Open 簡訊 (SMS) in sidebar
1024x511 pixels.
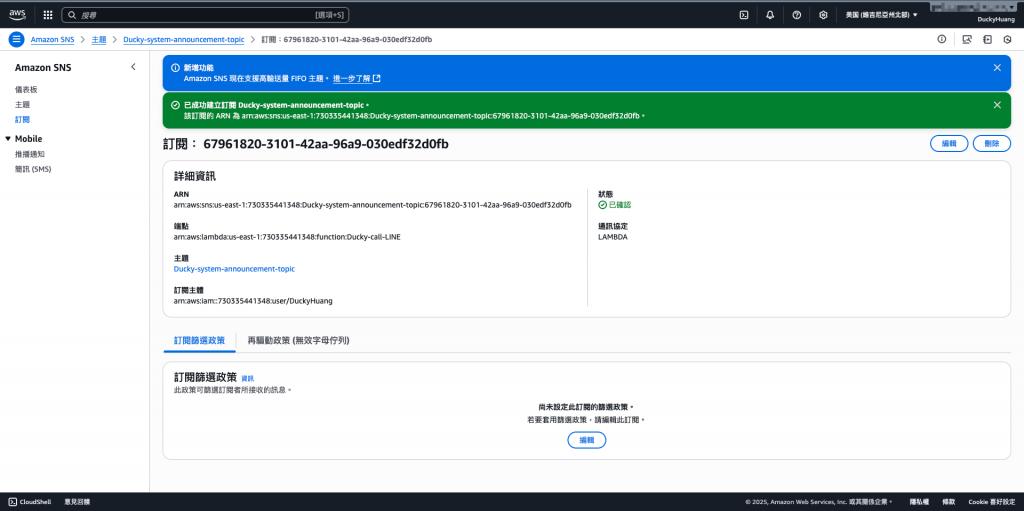(x=33, y=169)
